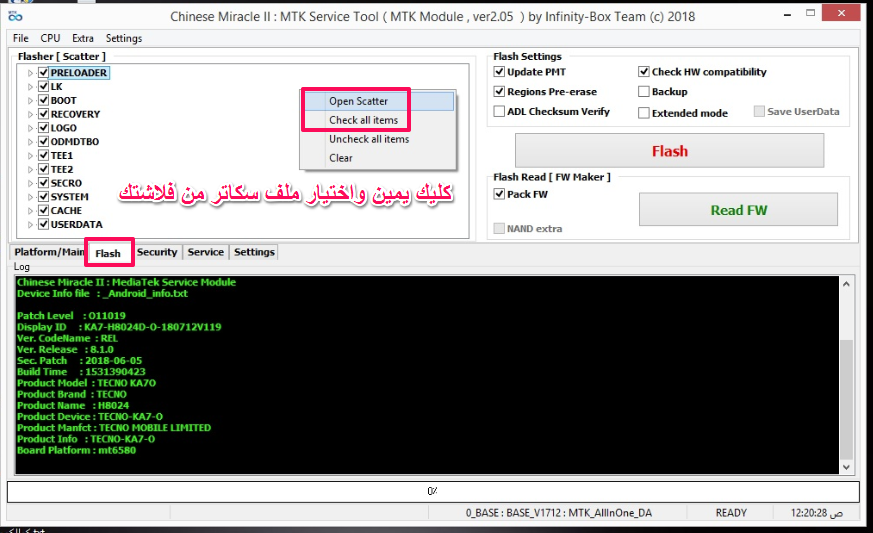
Task: Switch to the Flash tab
Action: click(108, 253)
